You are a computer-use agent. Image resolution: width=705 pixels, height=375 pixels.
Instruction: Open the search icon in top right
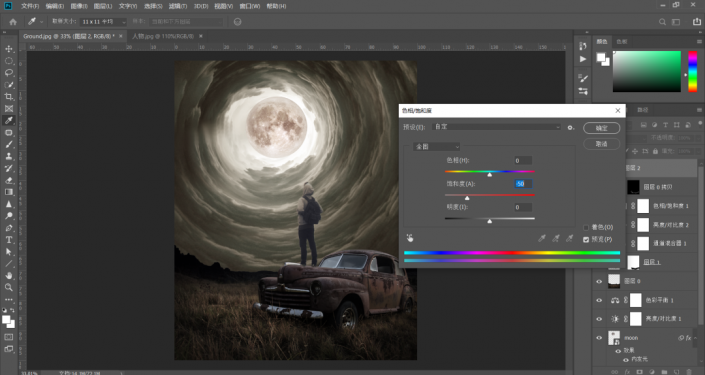point(662,22)
